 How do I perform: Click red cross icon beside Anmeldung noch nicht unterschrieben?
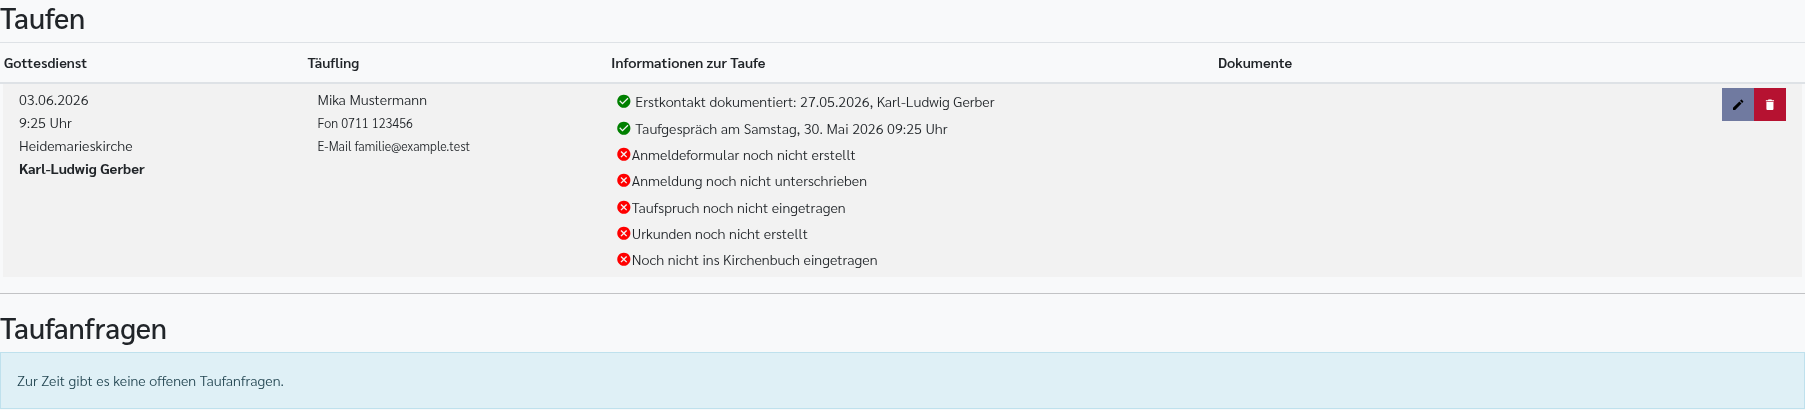(624, 181)
